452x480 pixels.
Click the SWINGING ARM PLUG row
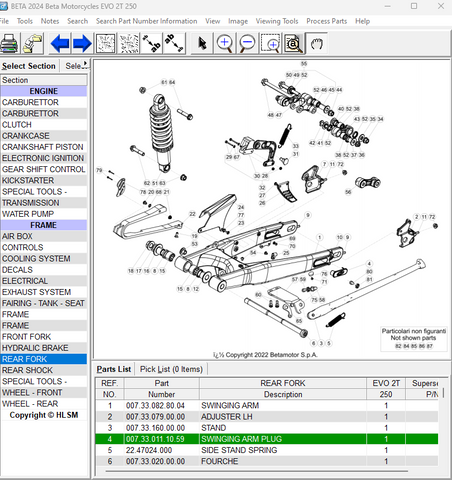pyautogui.click(x=267, y=439)
